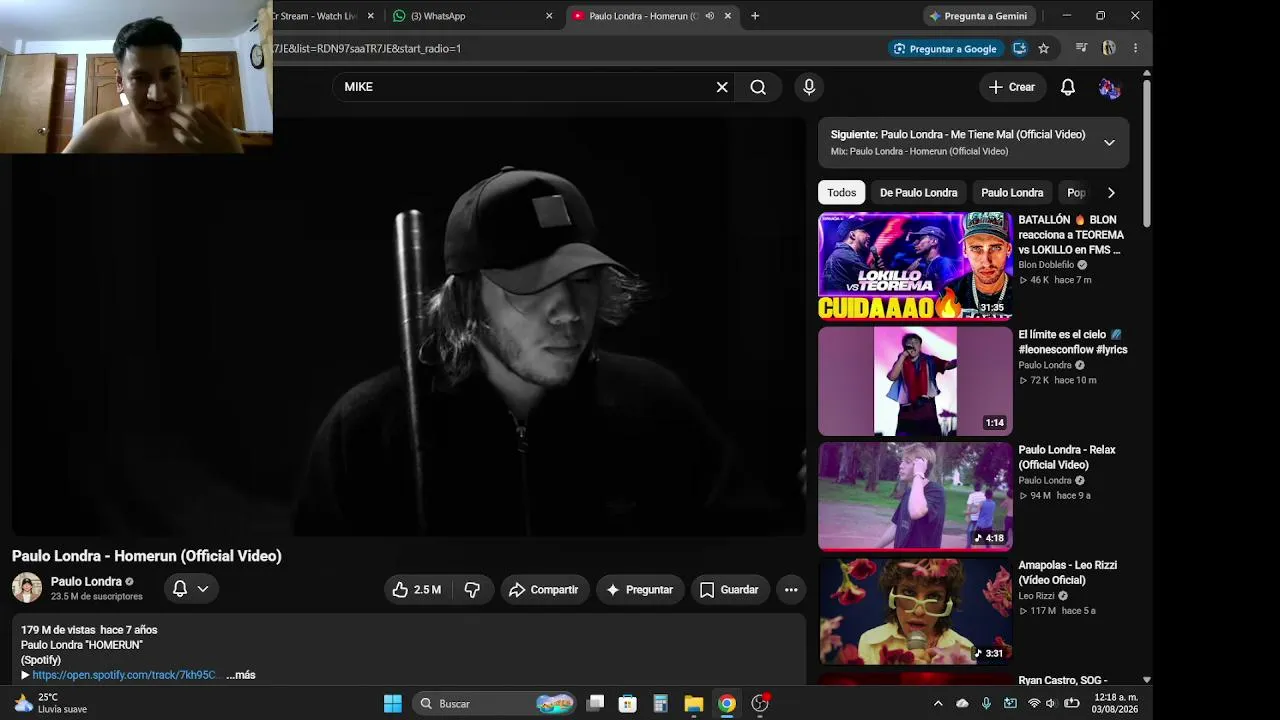
Task: Click the Preguntar ask button
Action: pyautogui.click(x=640, y=590)
